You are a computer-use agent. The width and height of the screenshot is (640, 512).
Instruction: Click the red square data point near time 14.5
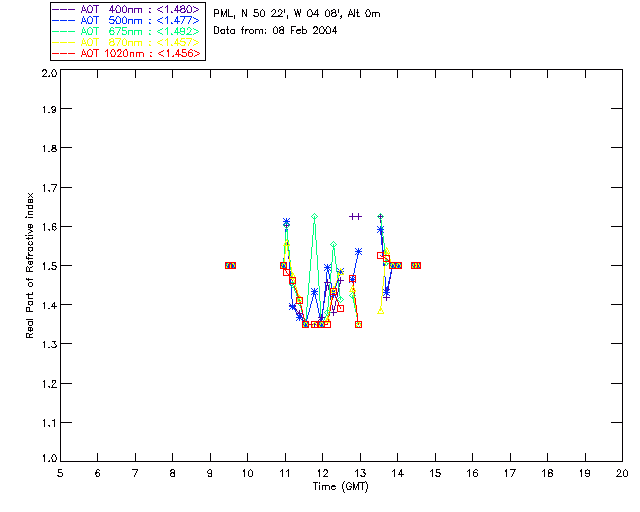coord(416,265)
